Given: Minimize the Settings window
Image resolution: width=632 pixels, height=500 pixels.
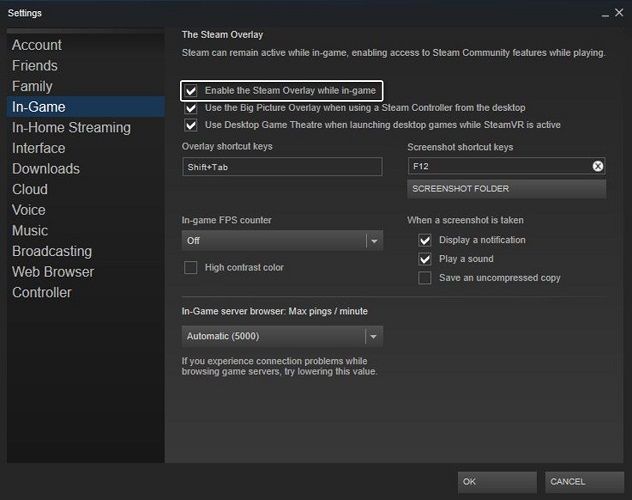Looking at the screenshot, I should click(x=605, y=15).
